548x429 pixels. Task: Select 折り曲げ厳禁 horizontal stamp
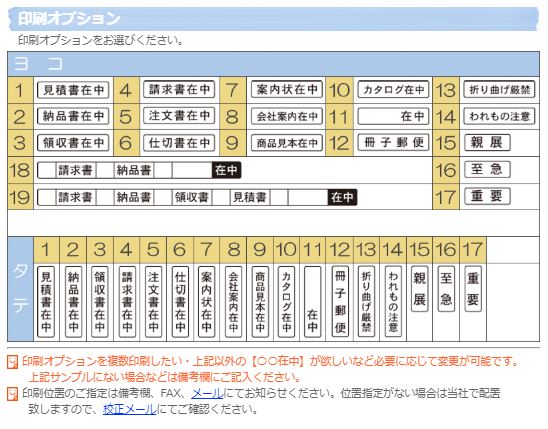[499, 90]
